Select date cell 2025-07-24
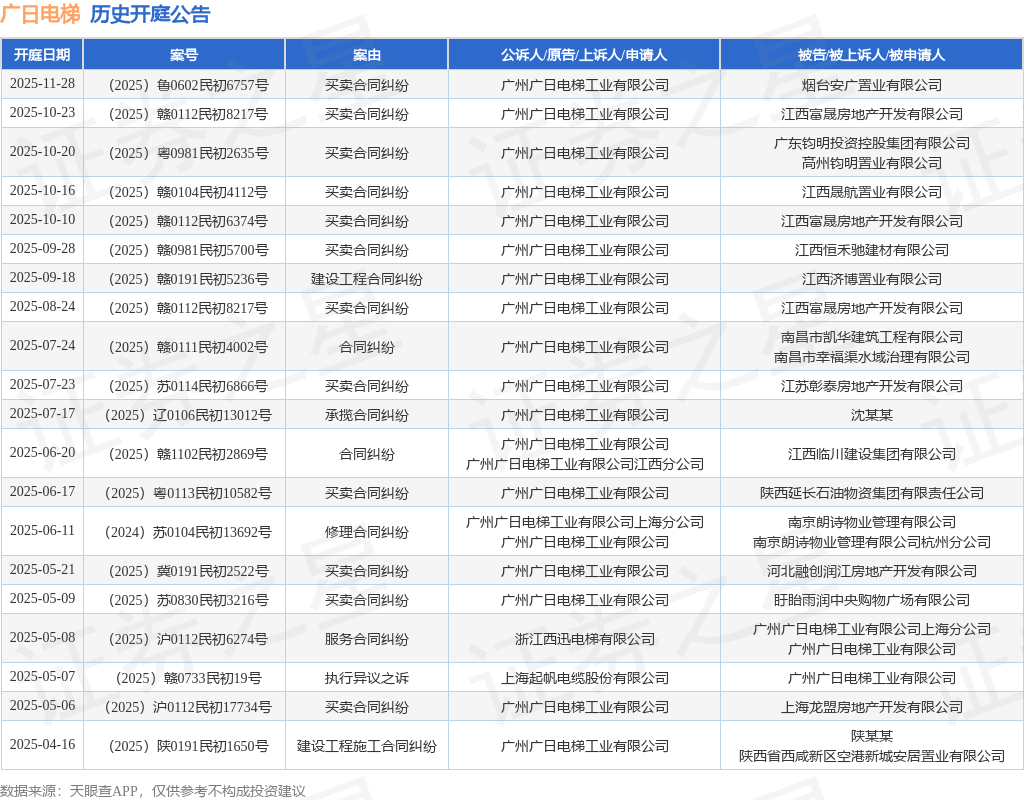The image size is (1024, 800). click(x=42, y=345)
